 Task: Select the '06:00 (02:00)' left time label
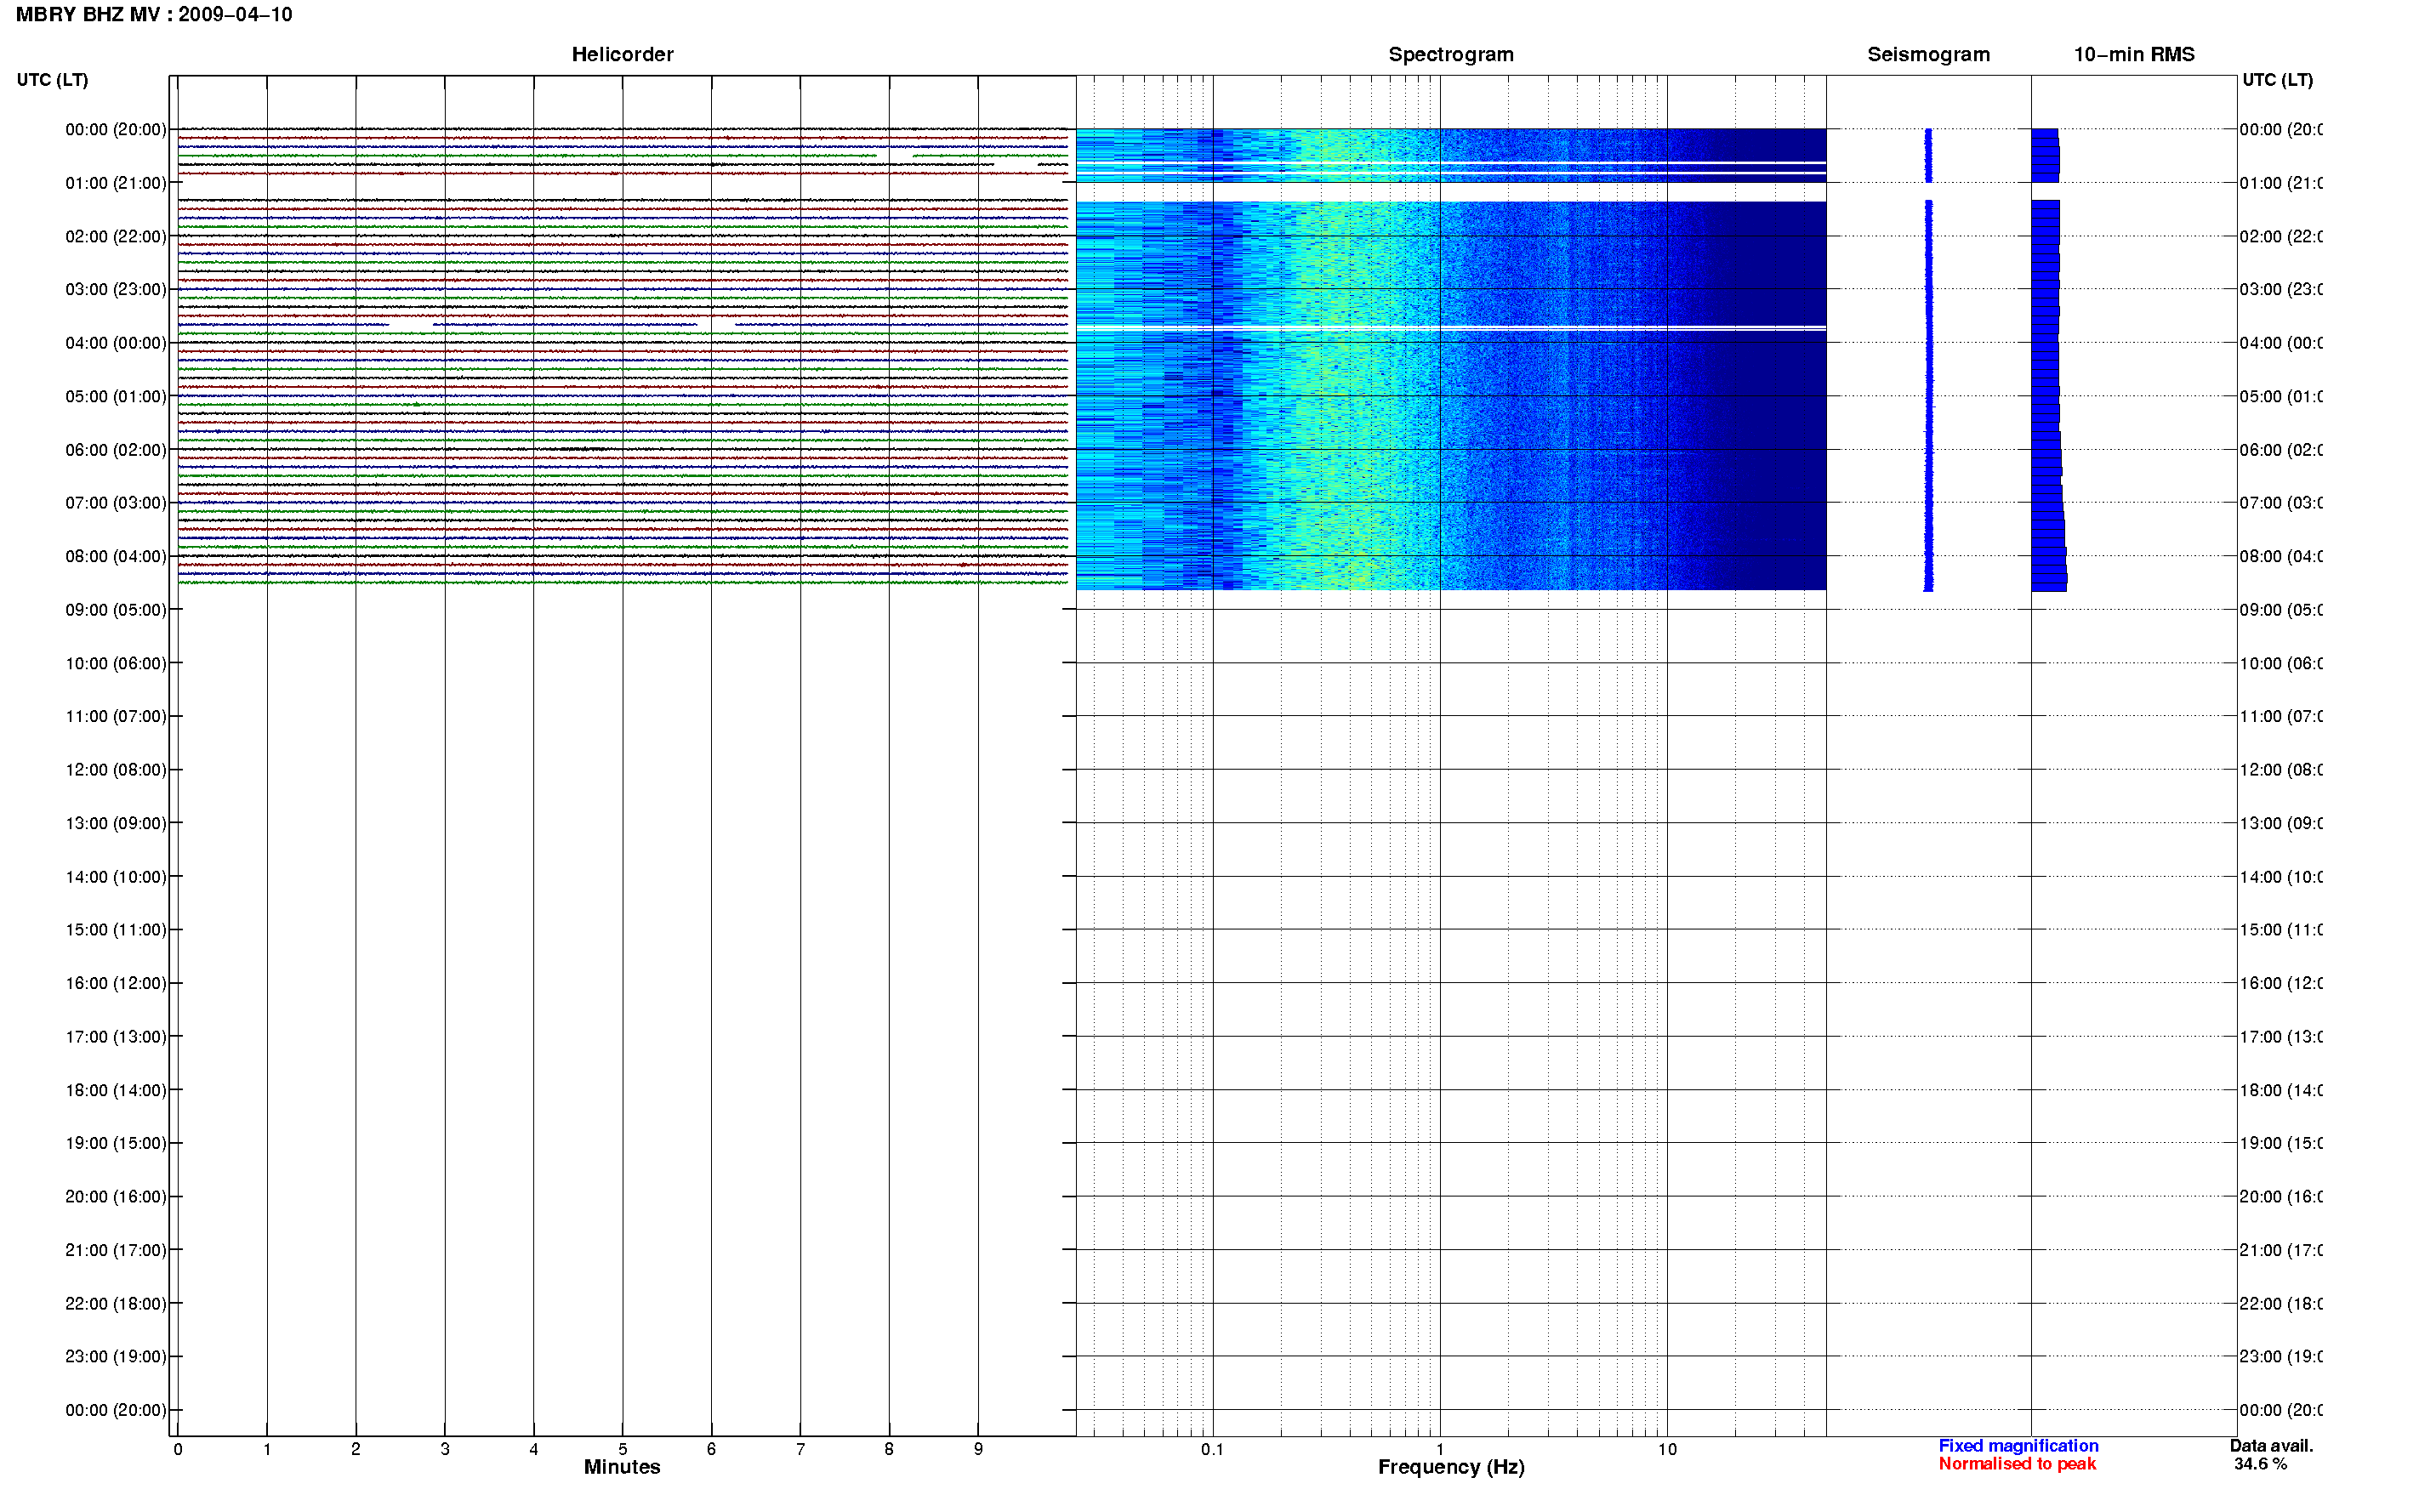click(x=116, y=450)
